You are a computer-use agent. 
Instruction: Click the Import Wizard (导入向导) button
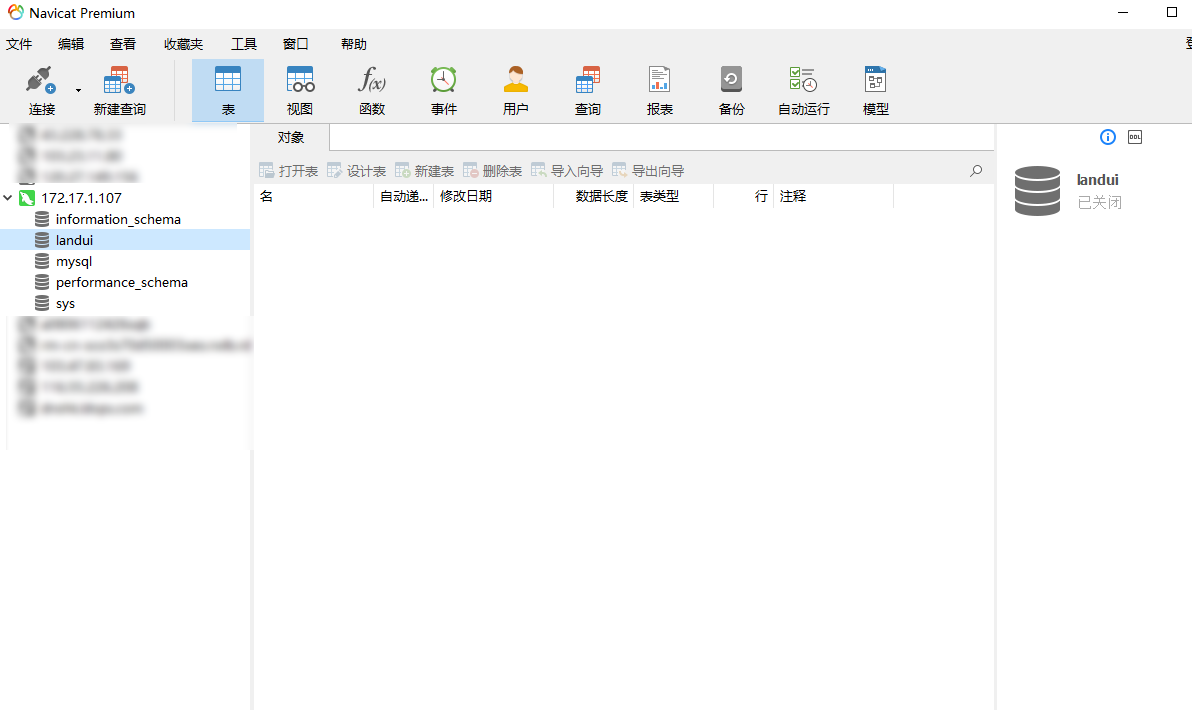[567, 171]
